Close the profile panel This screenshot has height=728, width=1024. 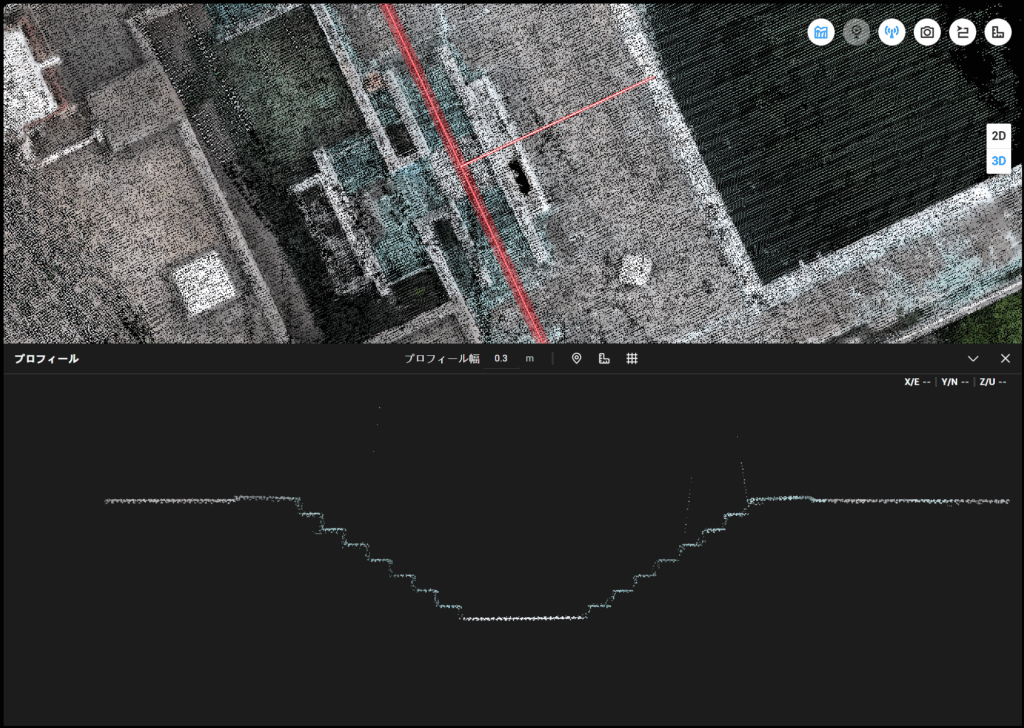pos(1005,359)
